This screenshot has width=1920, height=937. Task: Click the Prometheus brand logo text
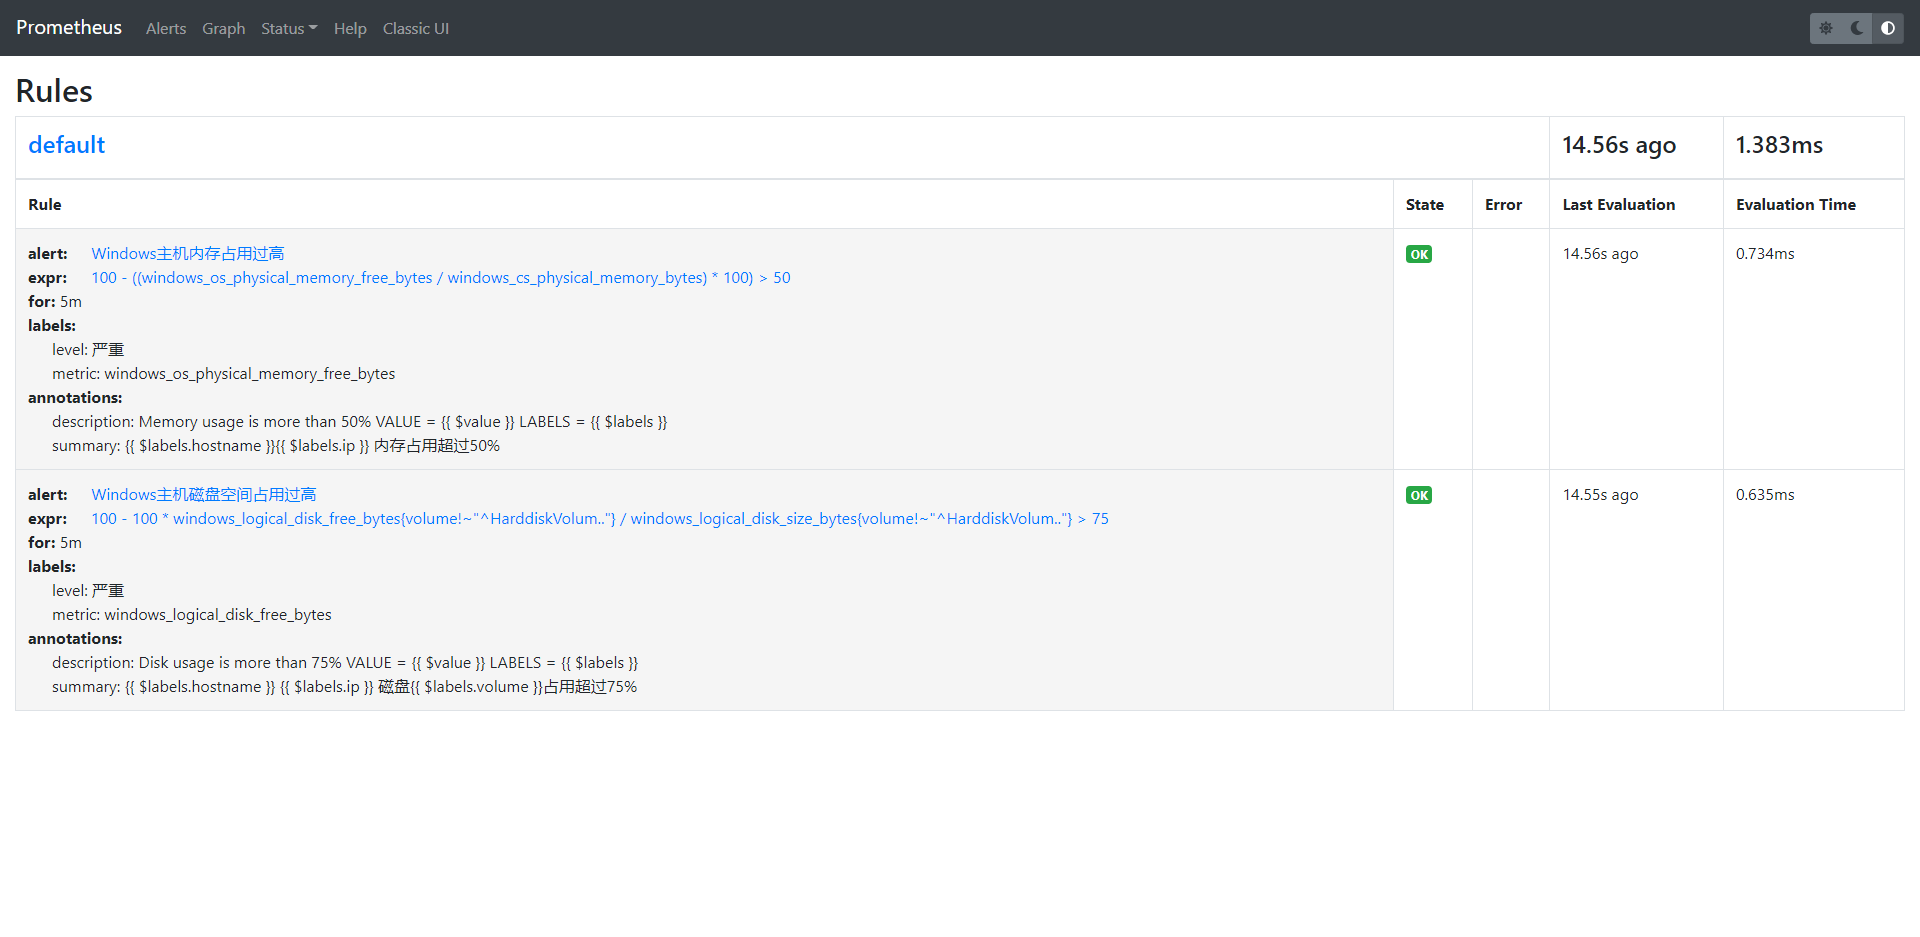[x=69, y=28]
